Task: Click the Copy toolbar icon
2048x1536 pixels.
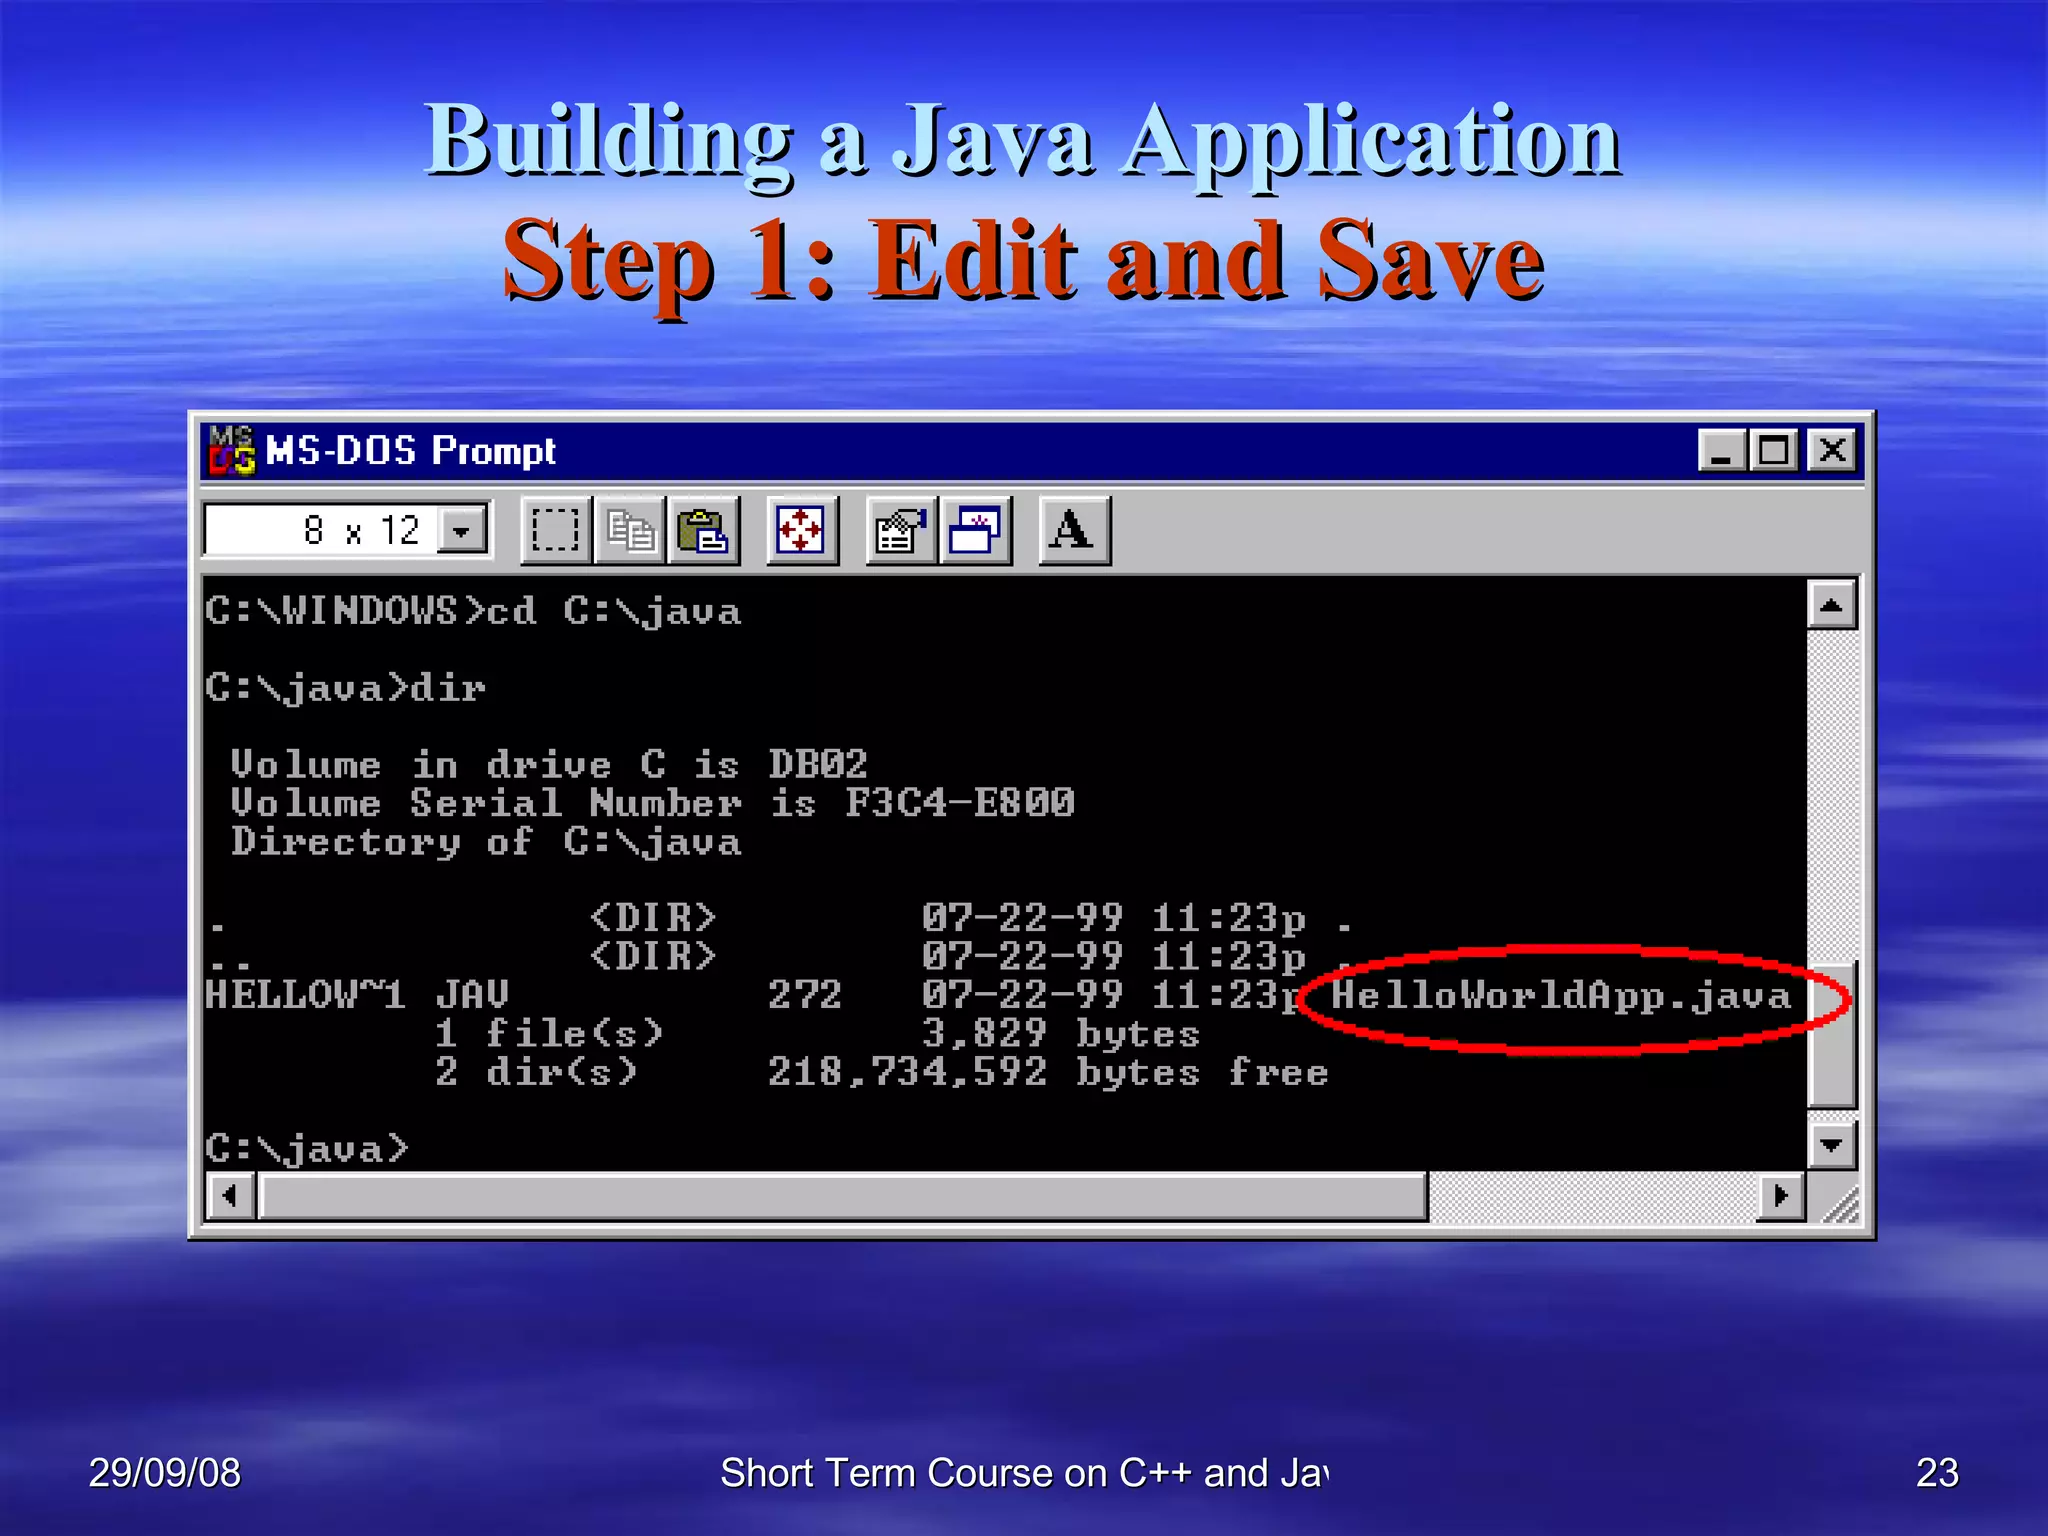Action: 630,530
